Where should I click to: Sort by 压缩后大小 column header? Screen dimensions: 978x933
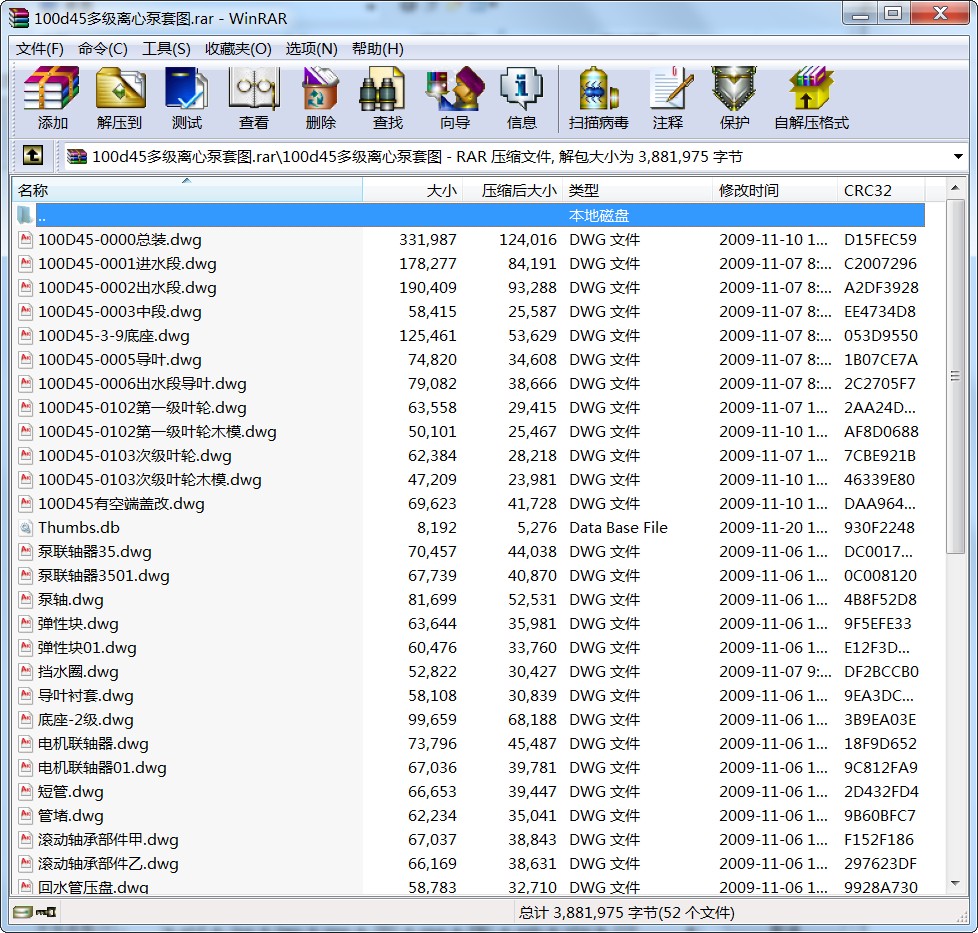click(512, 190)
